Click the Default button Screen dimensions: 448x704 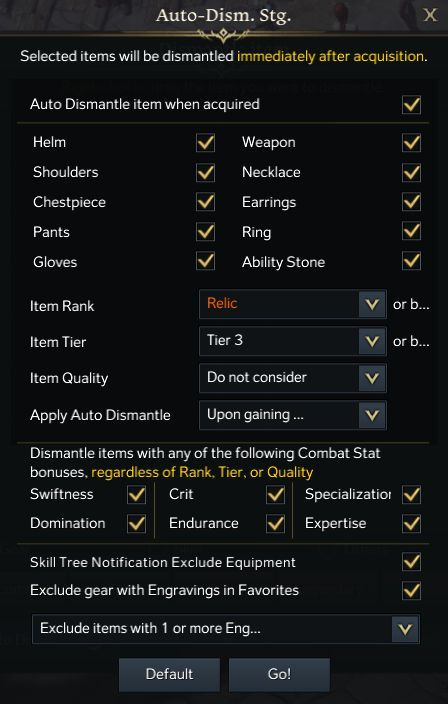pyautogui.click(x=169, y=674)
